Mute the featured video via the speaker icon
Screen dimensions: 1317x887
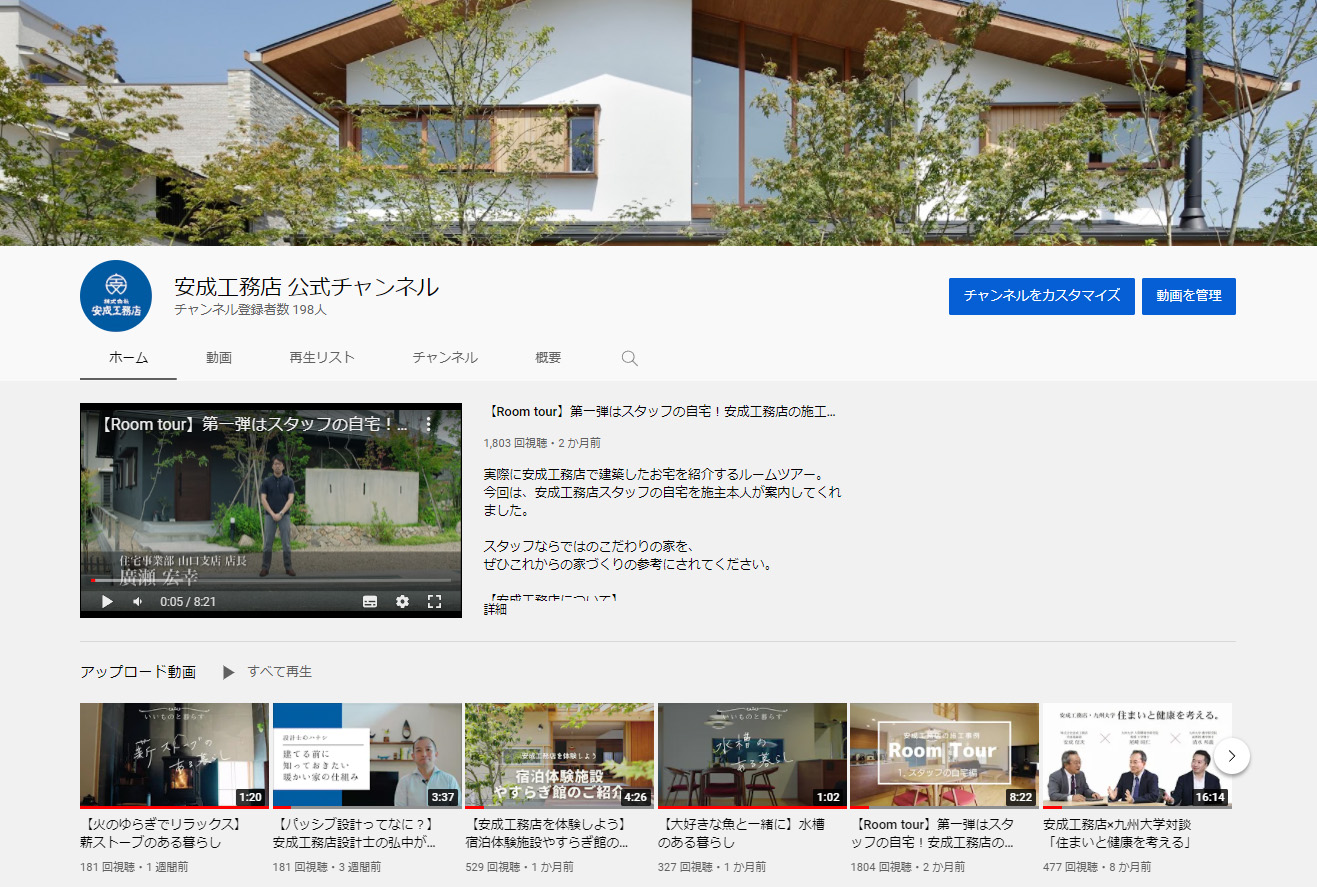(138, 602)
